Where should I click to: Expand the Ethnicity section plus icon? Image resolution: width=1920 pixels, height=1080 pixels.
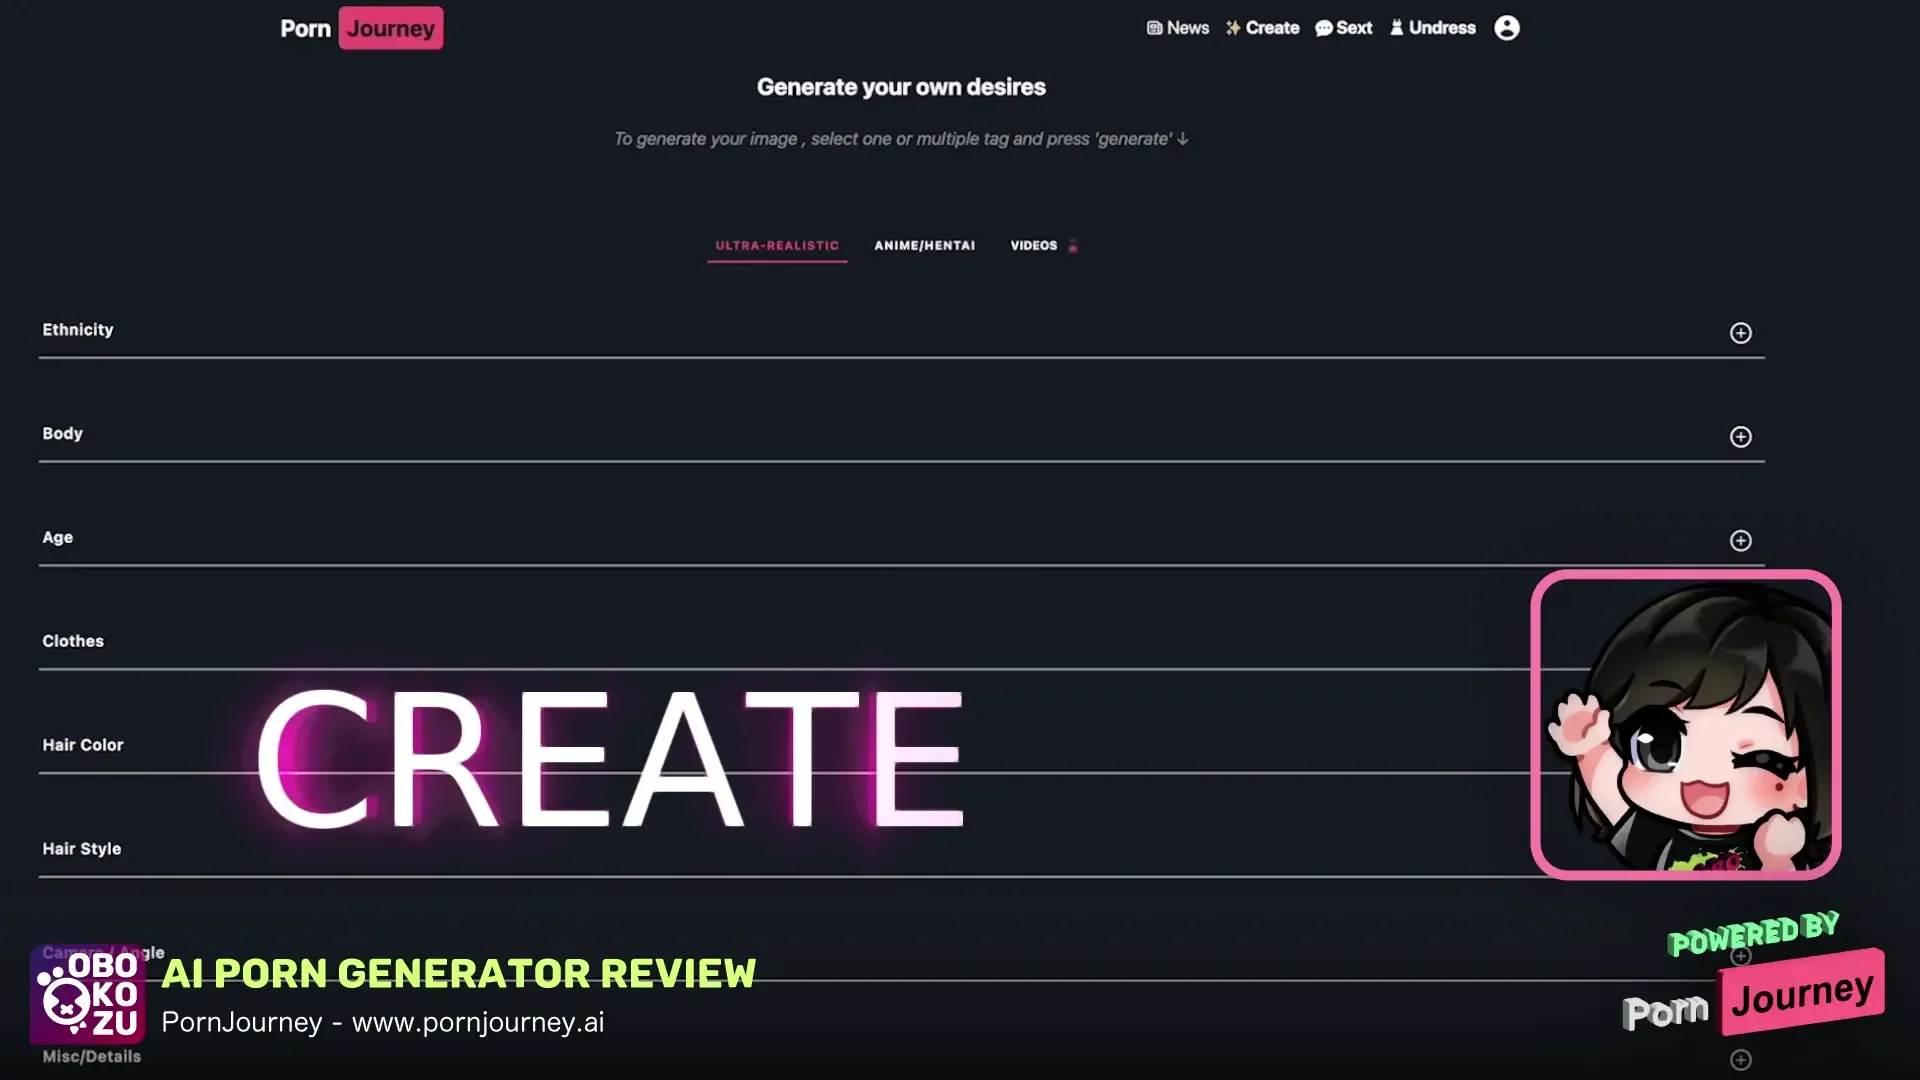(1740, 333)
